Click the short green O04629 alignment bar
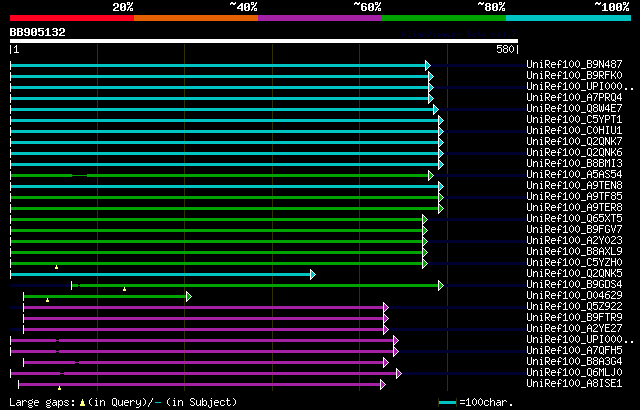Image resolution: width=640 pixels, height=410 pixels. (x=105, y=297)
